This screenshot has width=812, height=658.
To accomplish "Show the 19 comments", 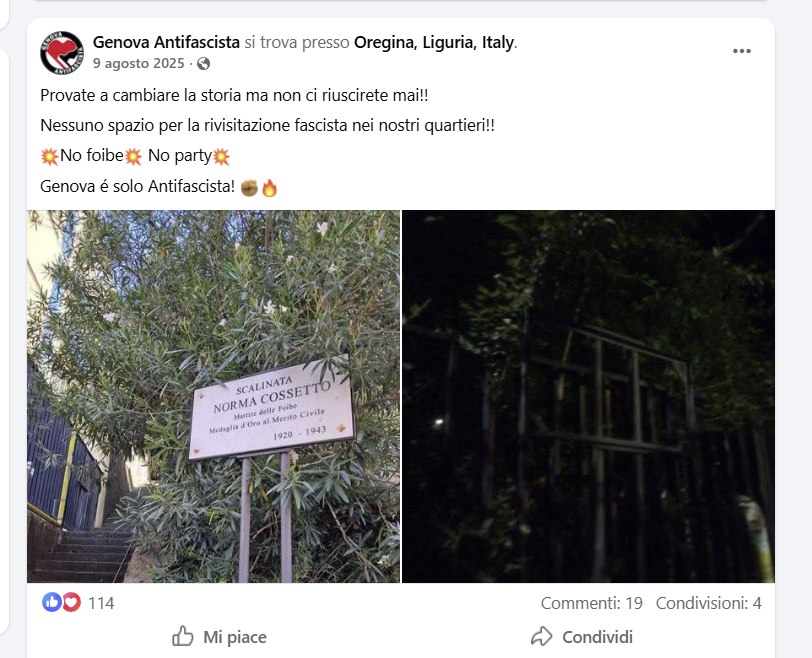I will 591,603.
